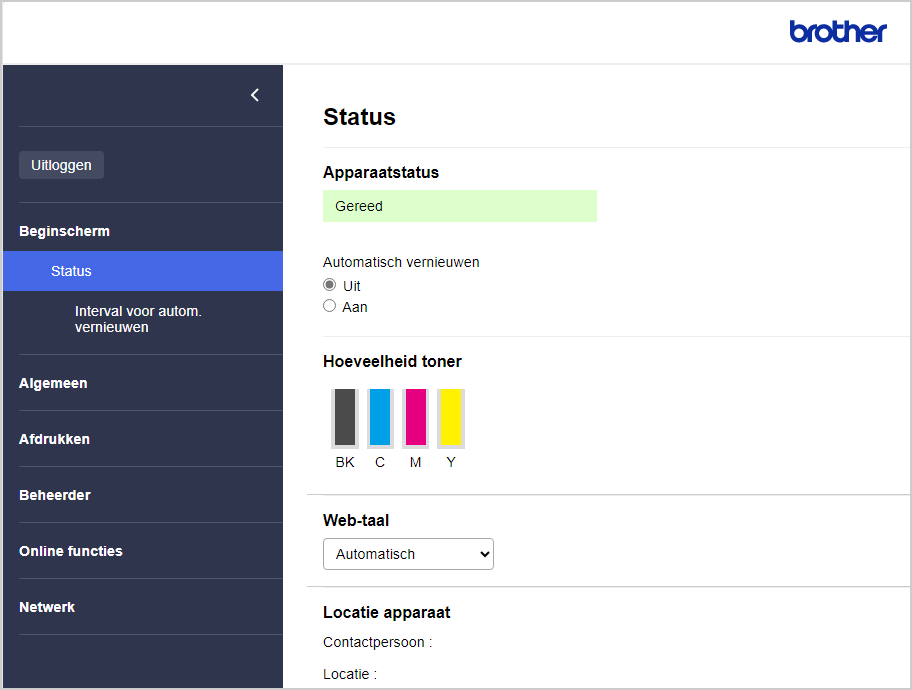The image size is (912, 690).
Task: Click the yellow toner level bar
Action: pyautogui.click(x=451, y=418)
